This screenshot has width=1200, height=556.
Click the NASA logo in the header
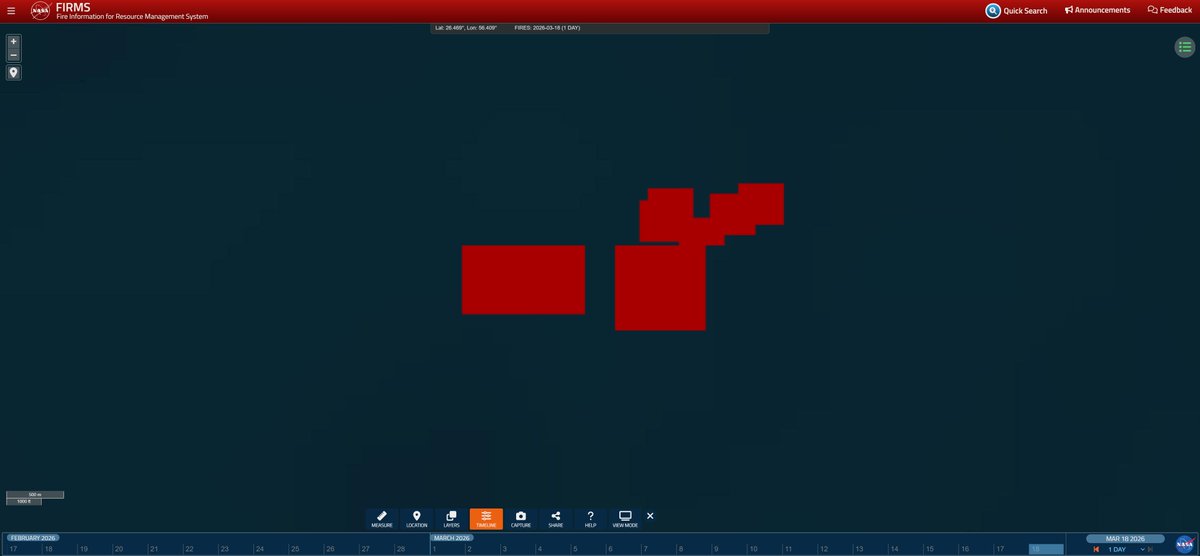point(41,11)
